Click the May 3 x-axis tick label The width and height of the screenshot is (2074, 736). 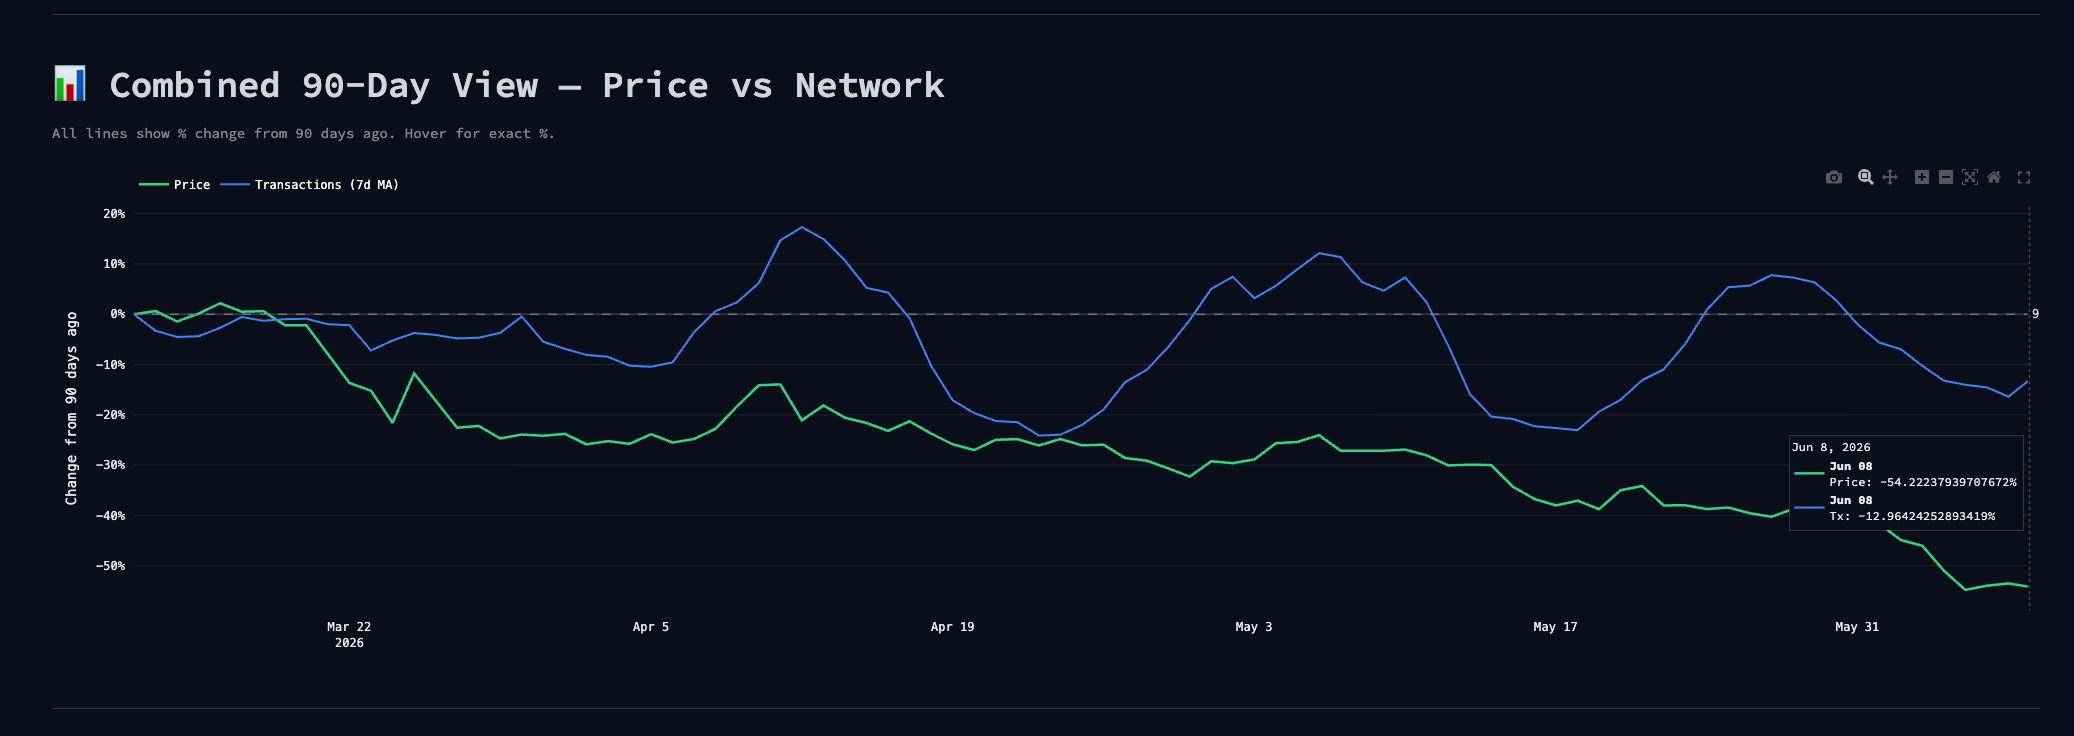[x=1254, y=627]
